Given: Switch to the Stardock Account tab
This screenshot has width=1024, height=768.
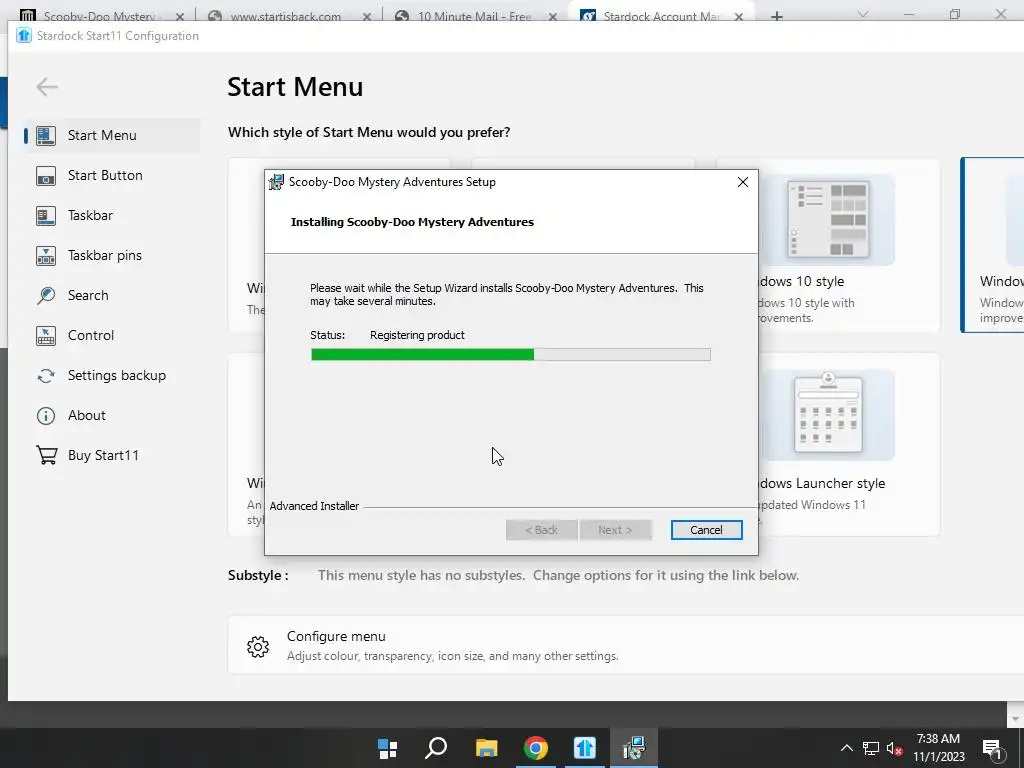Looking at the screenshot, I should (660, 16).
